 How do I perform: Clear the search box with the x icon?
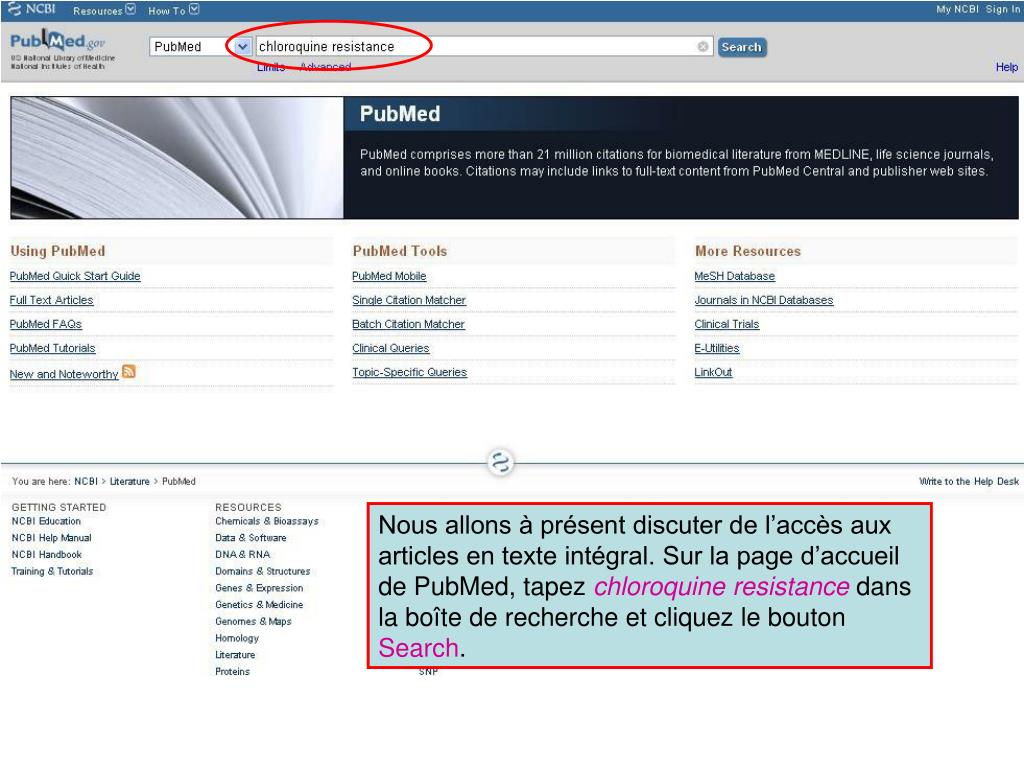[x=703, y=46]
